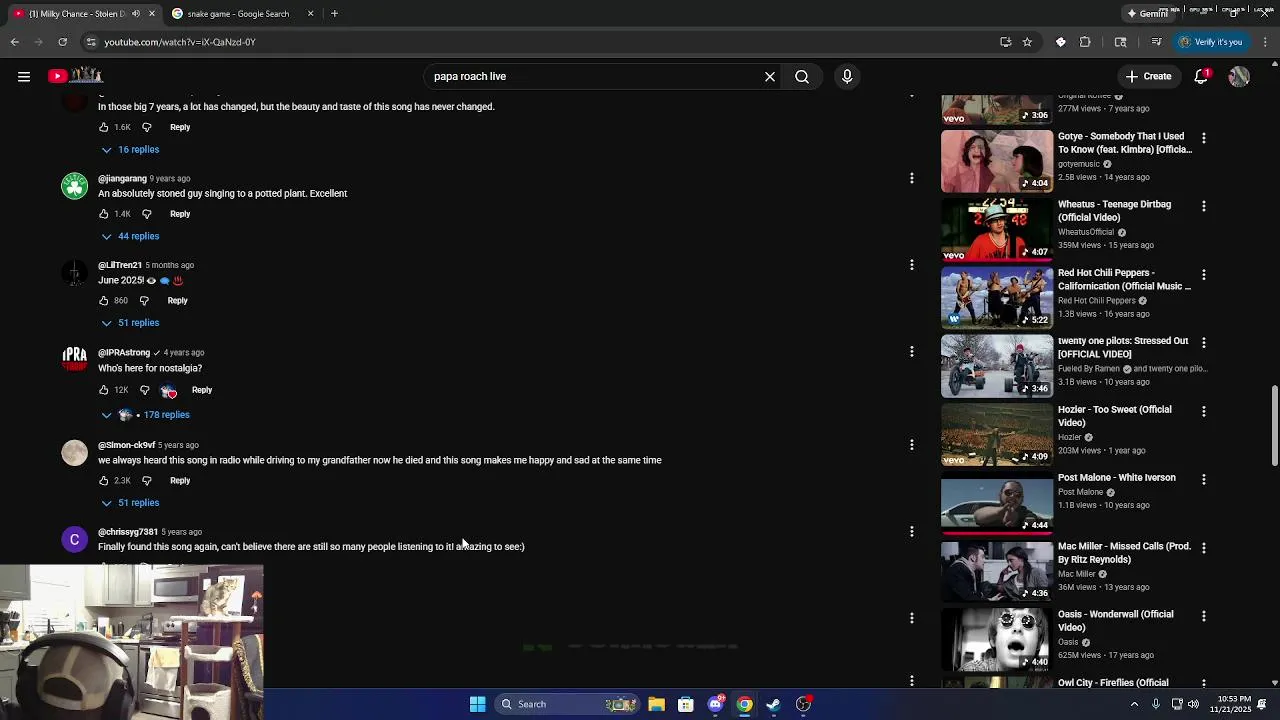The width and height of the screenshot is (1280, 720).
Task: Open Gemini in Chrome
Action: coord(1148,13)
